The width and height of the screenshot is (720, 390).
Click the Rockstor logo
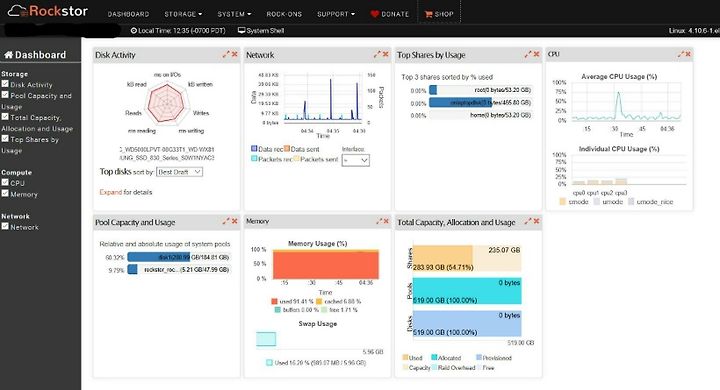click(x=48, y=11)
